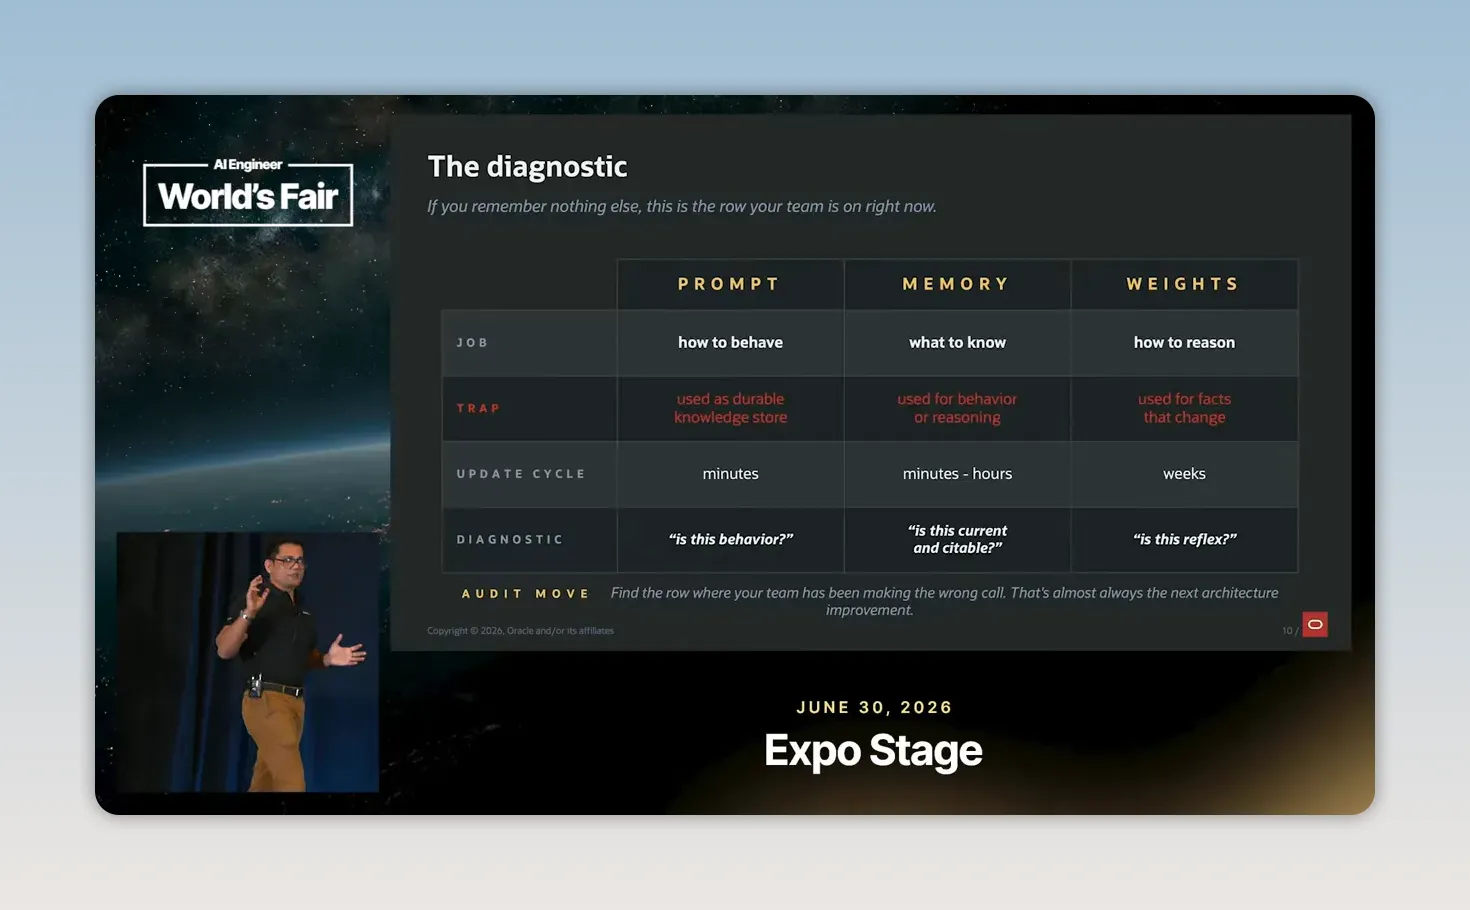This screenshot has height=910, width=1470.
Task: Click the "is this behavior?" cell
Action: click(x=730, y=540)
